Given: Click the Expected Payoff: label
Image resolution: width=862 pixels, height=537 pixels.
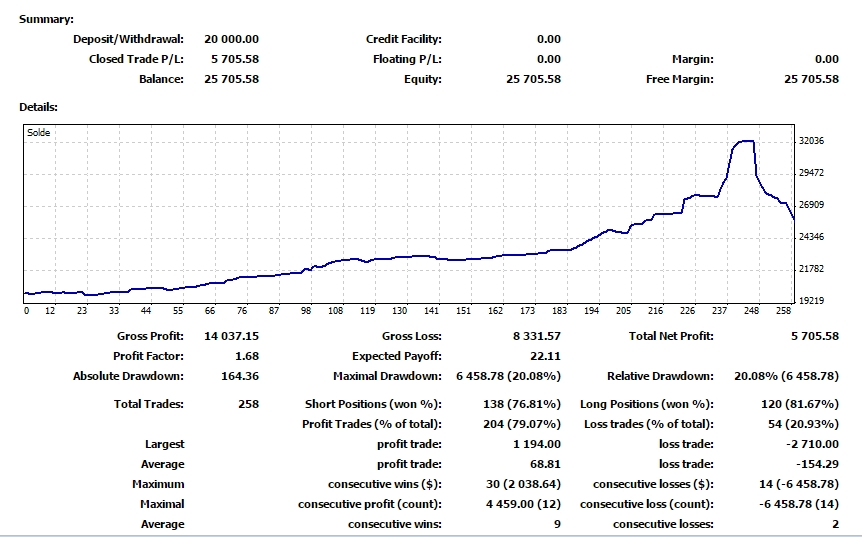Looking at the screenshot, I should (x=397, y=356).
